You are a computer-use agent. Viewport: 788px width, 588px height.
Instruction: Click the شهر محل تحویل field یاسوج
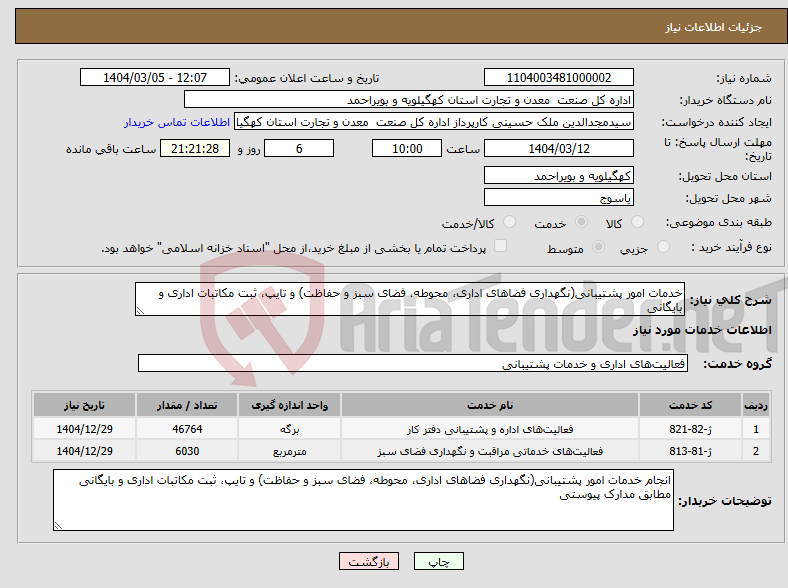tap(558, 197)
